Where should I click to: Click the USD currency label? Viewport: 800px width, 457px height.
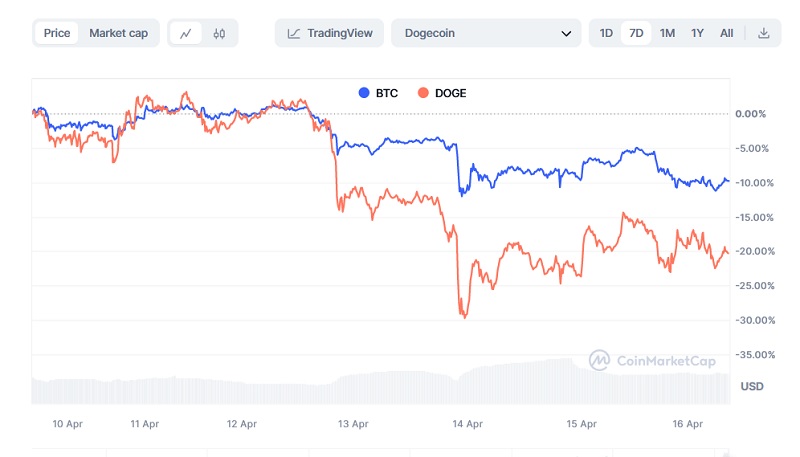(x=752, y=386)
